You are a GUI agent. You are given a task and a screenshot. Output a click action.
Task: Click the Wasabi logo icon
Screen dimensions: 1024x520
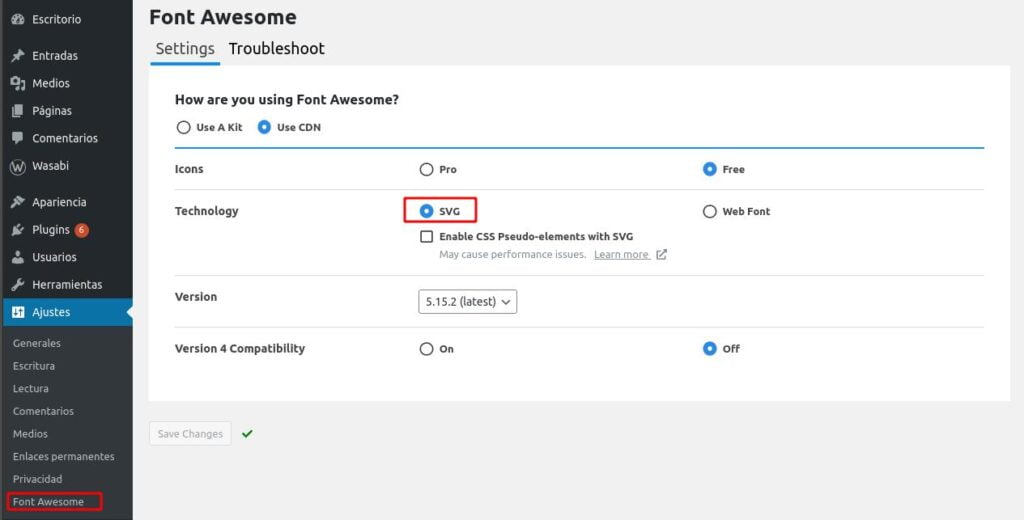point(18,166)
